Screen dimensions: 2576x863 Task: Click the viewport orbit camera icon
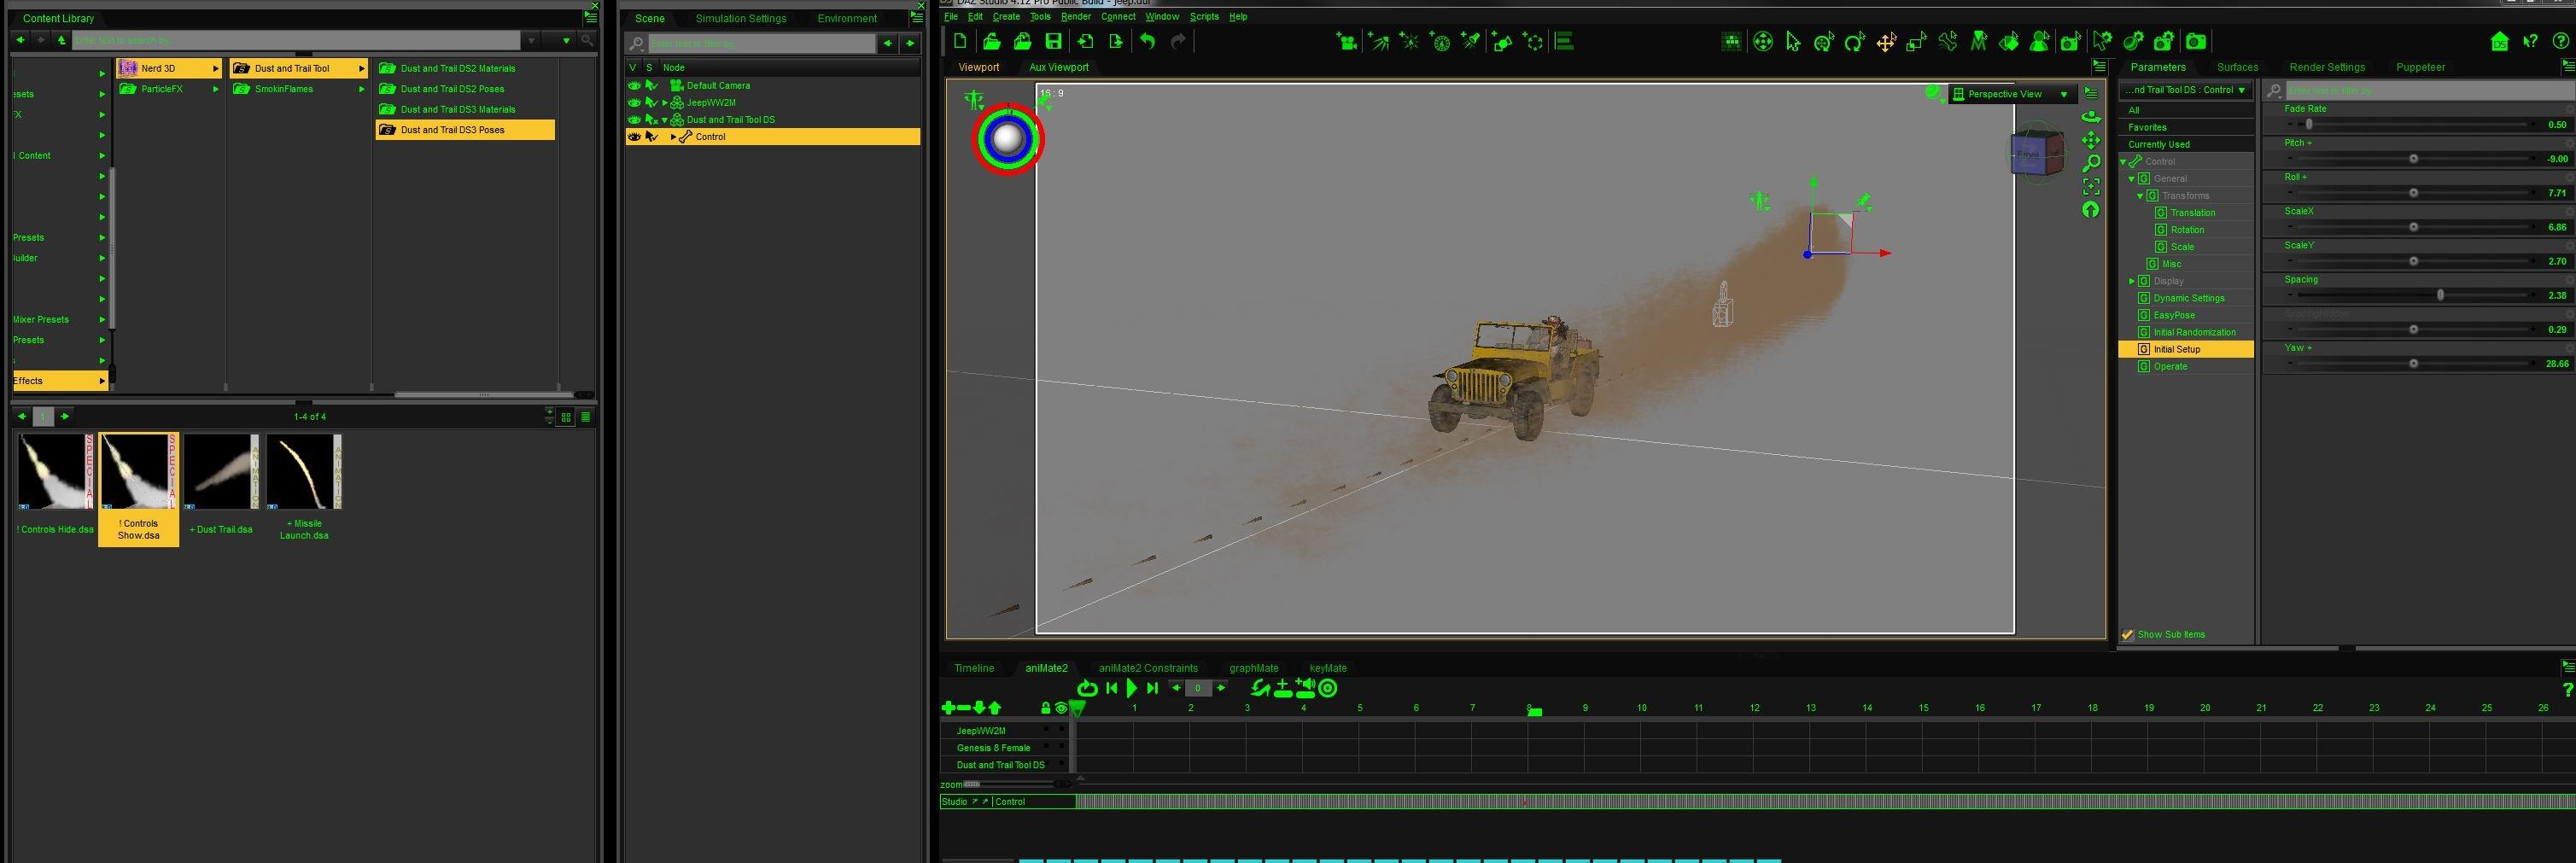(x=2090, y=117)
